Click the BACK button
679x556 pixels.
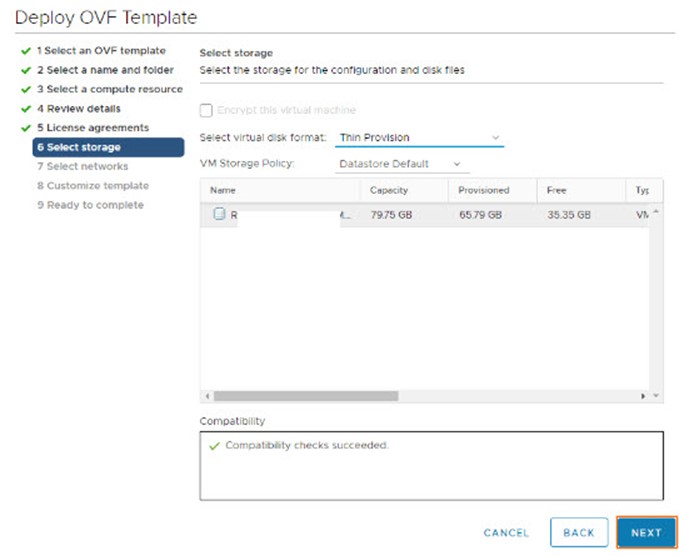(x=579, y=533)
